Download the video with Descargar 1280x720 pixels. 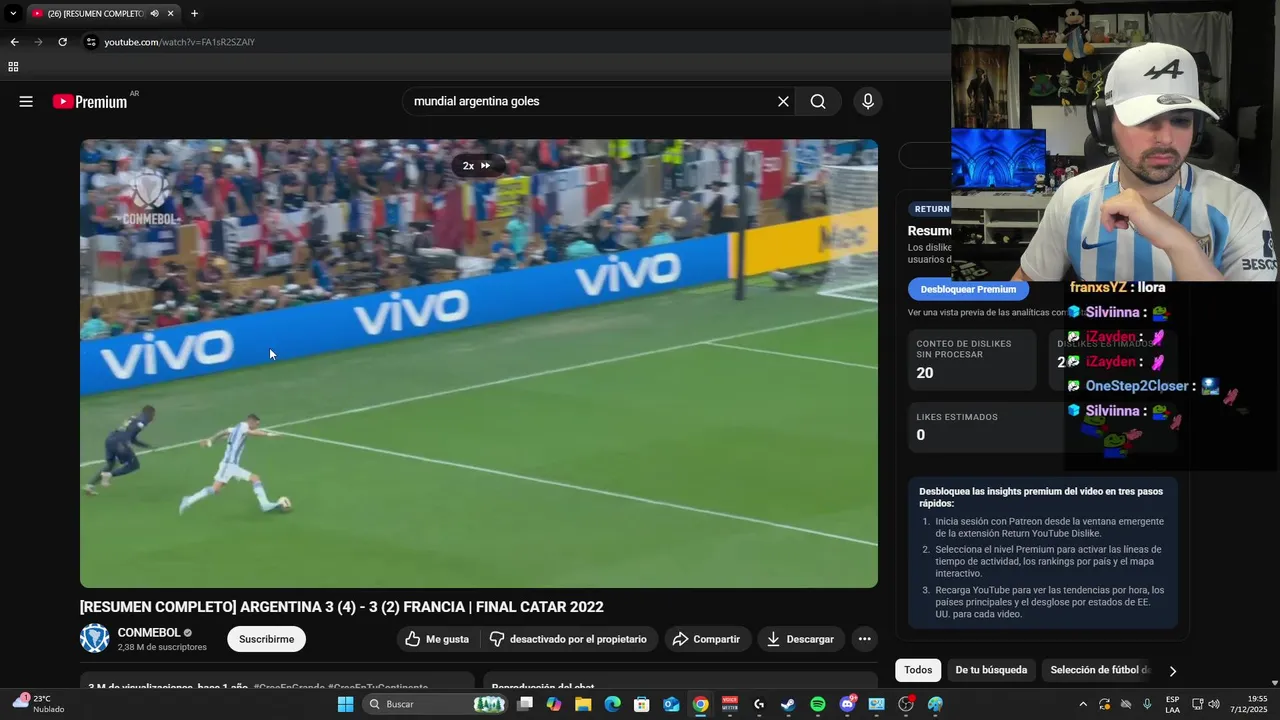click(800, 639)
